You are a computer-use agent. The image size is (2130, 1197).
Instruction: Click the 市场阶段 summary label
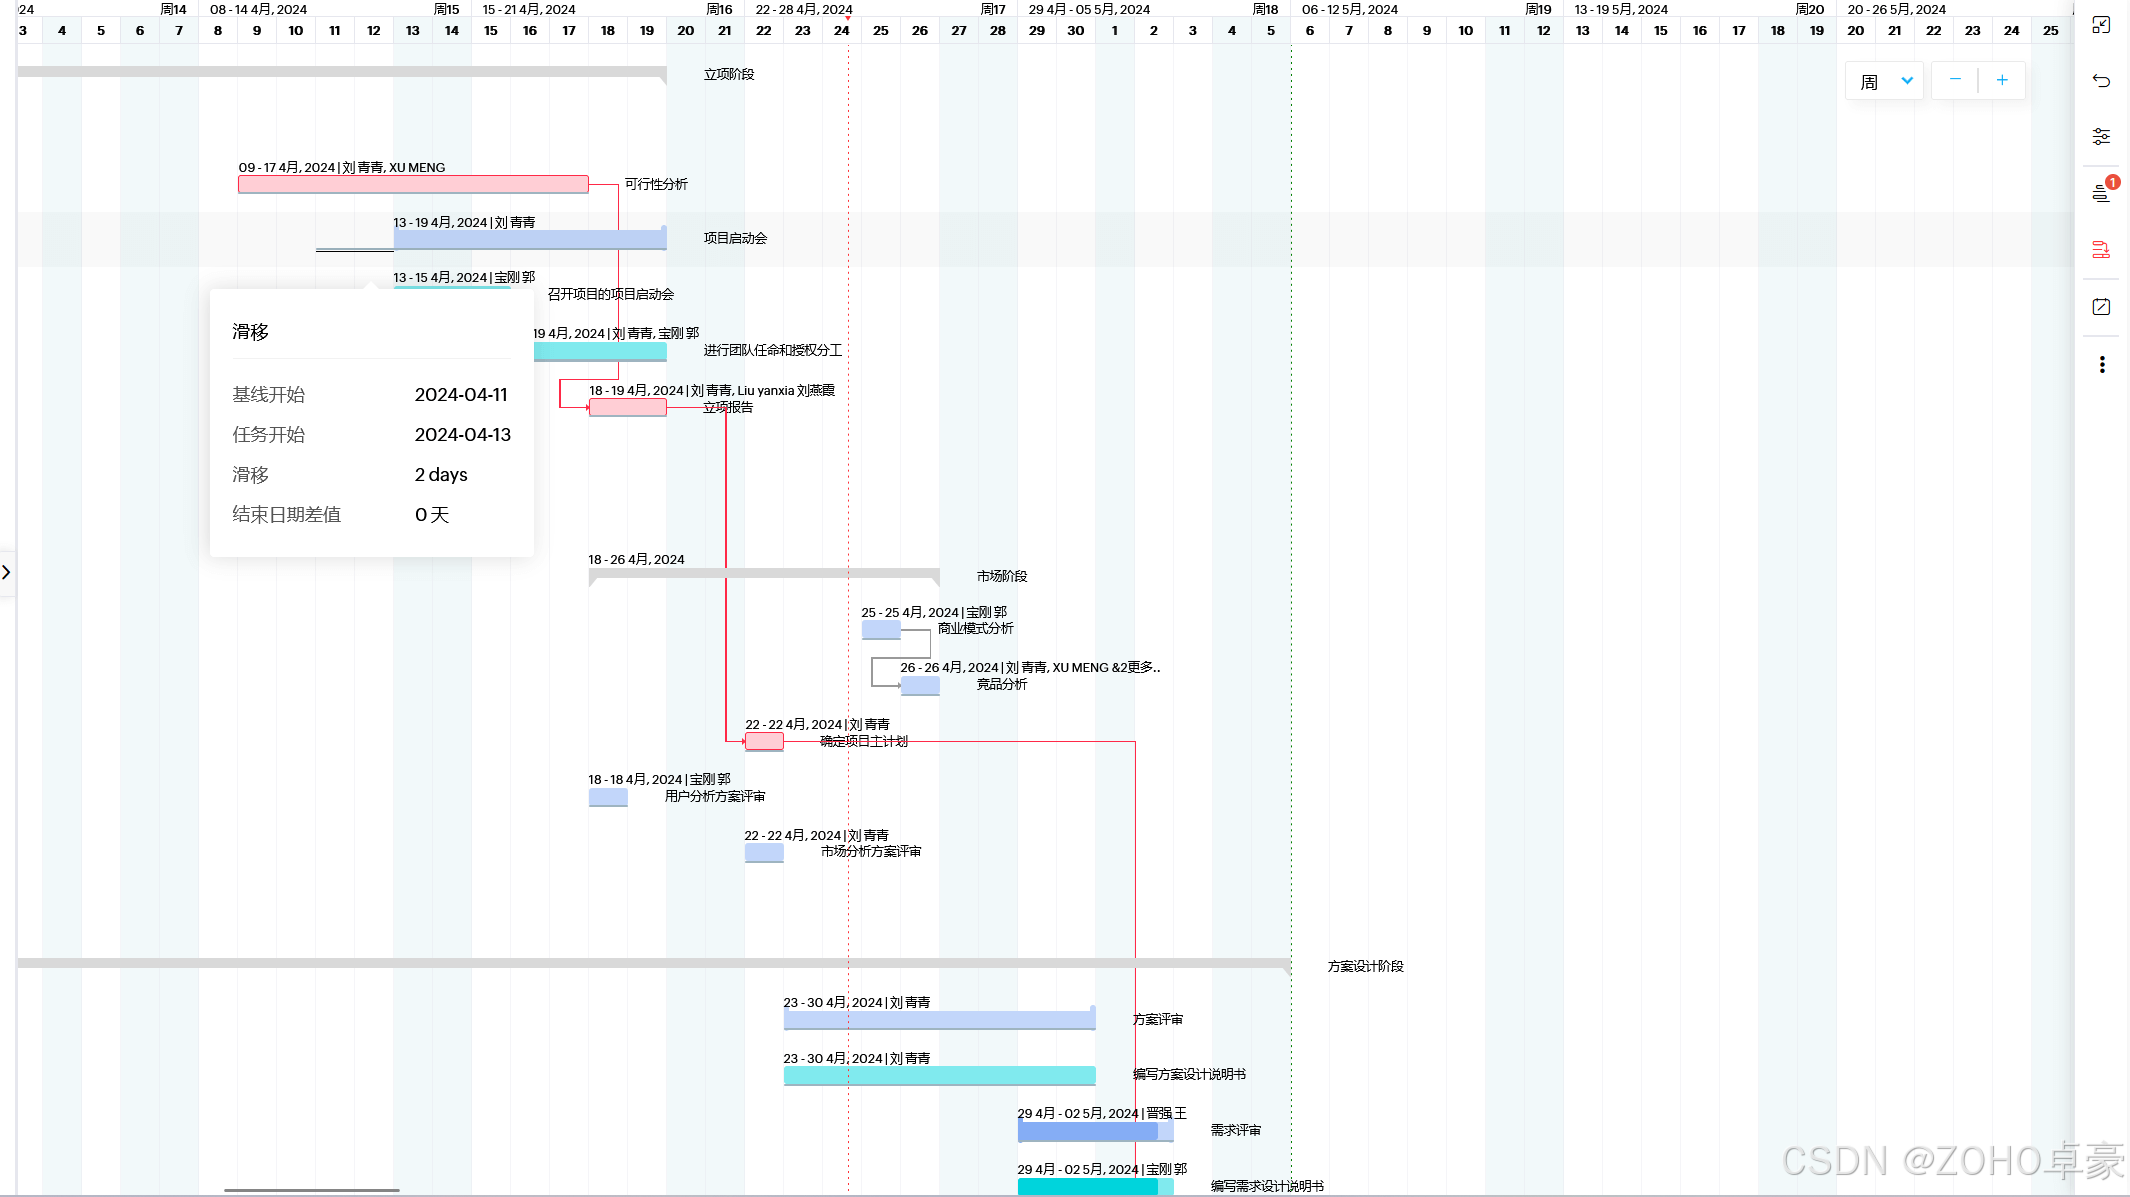pos(1001,576)
